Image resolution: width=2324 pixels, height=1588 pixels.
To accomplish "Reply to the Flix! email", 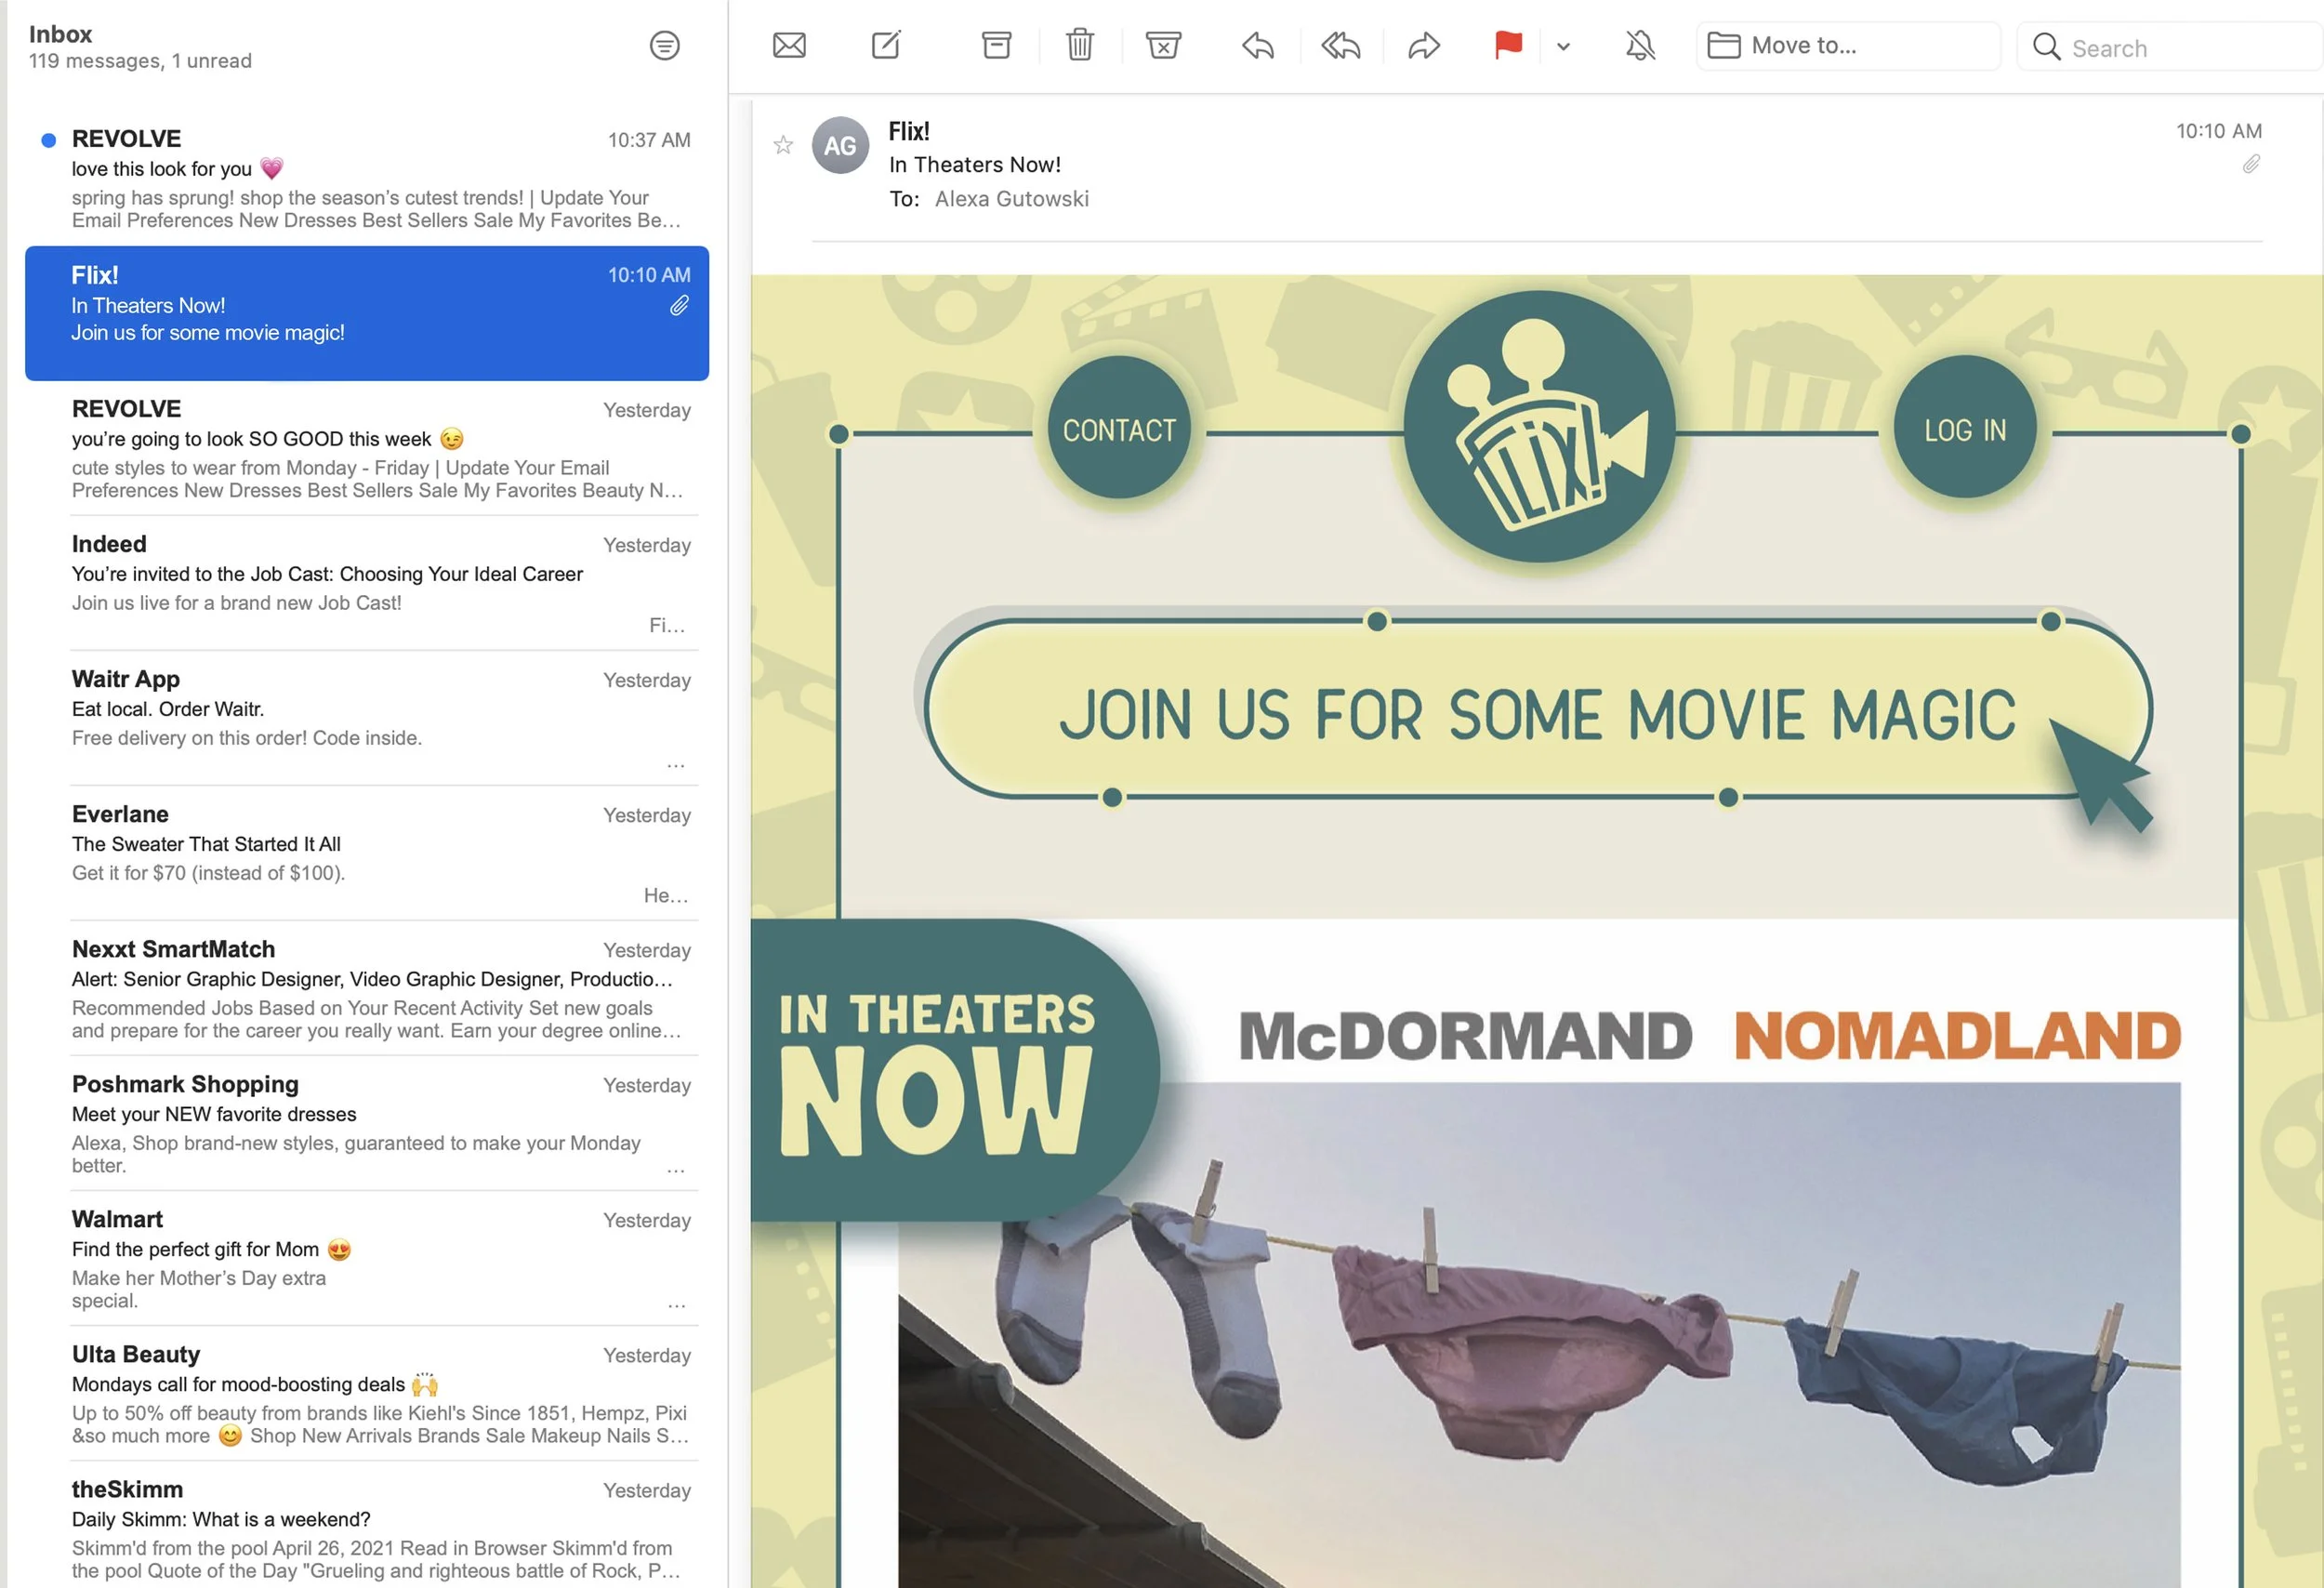I will coord(1258,45).
